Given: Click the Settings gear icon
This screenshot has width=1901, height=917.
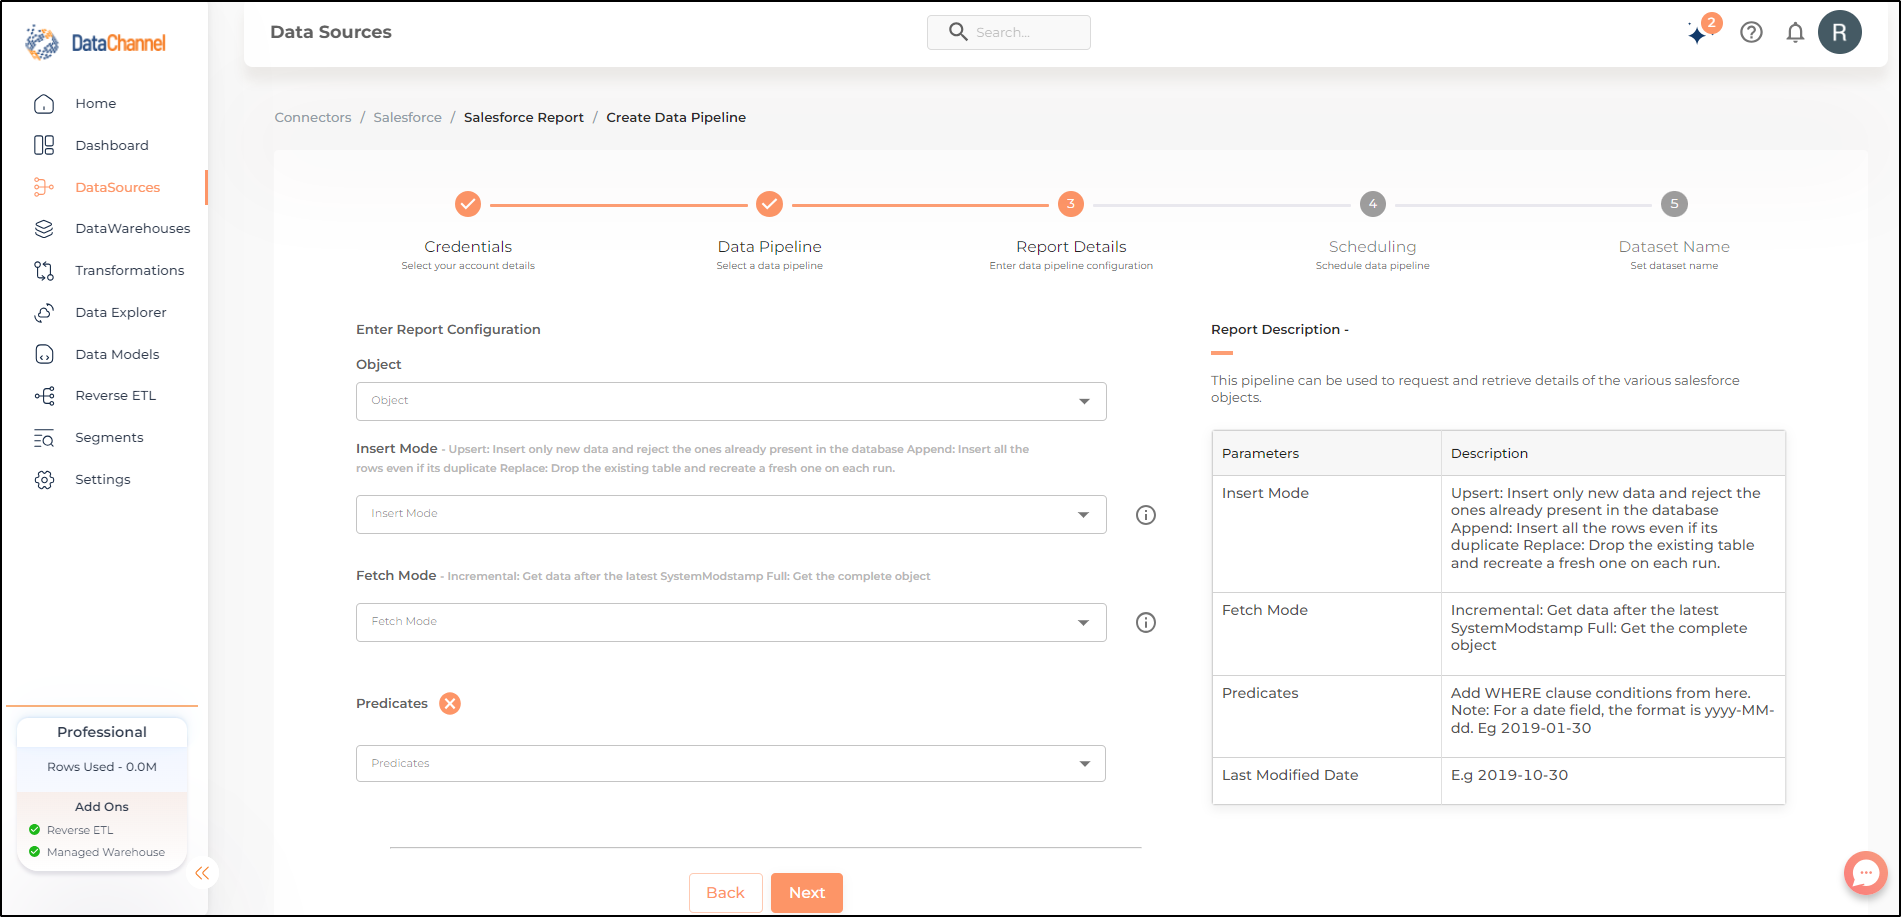Looking at the screenshot, I should click(44, 480).
